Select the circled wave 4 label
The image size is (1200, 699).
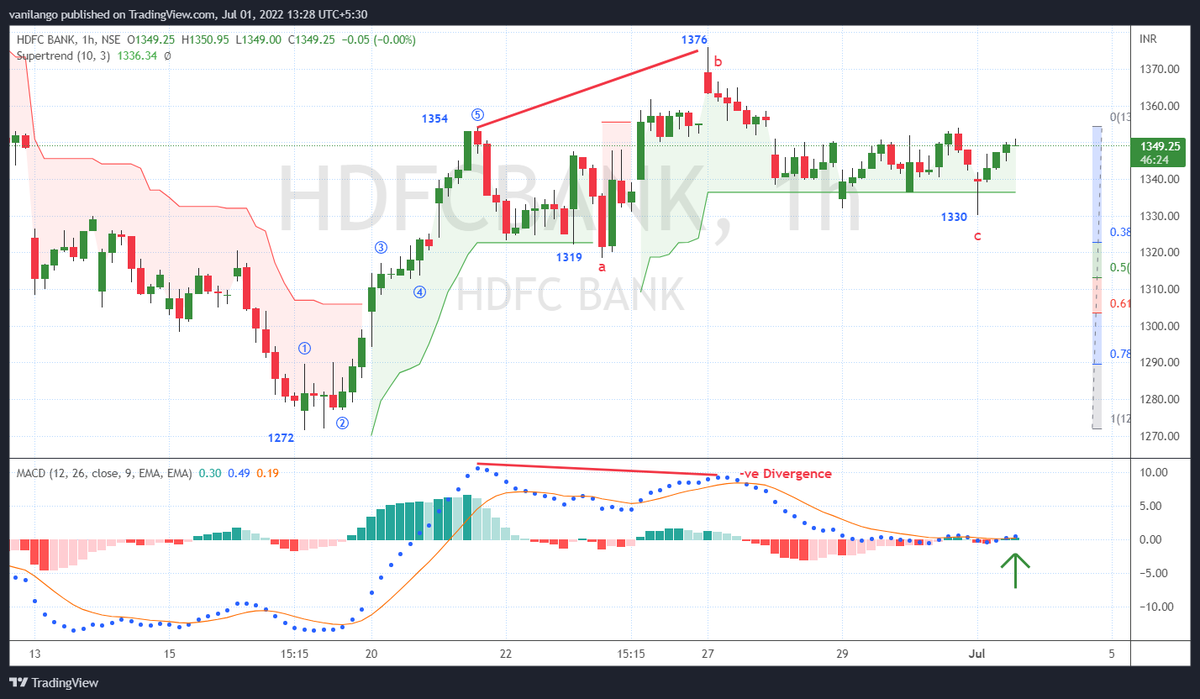point(420,292)
